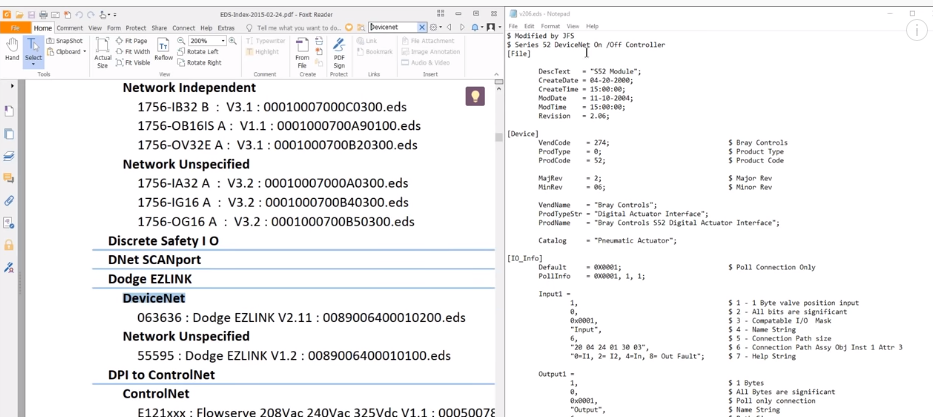Toggle Fit Page view mode
The image size is (933, 417).
136,41
